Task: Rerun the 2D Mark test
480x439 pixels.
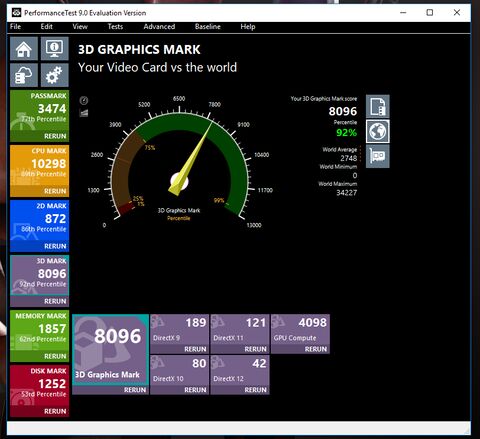Action: (x=55, y=246)
